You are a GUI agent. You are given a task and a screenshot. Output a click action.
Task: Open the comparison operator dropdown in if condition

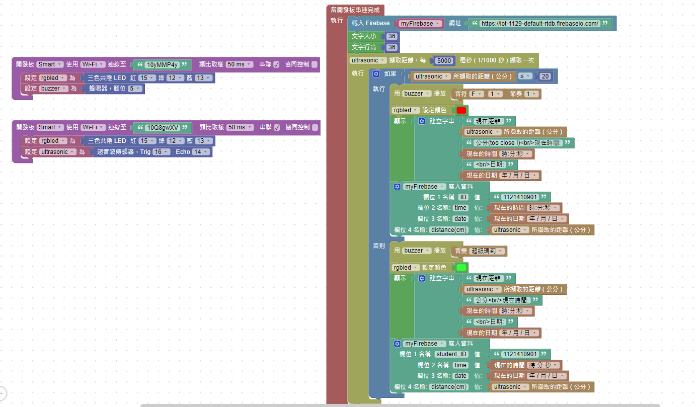(x=526, y=76)
